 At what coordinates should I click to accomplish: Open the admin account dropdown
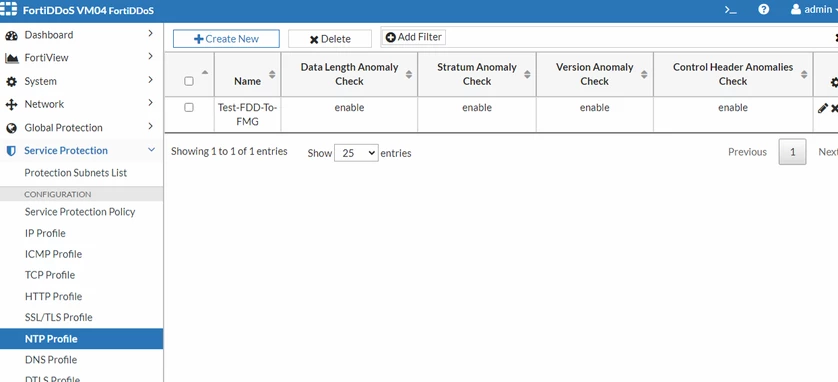tap(814, 10)
